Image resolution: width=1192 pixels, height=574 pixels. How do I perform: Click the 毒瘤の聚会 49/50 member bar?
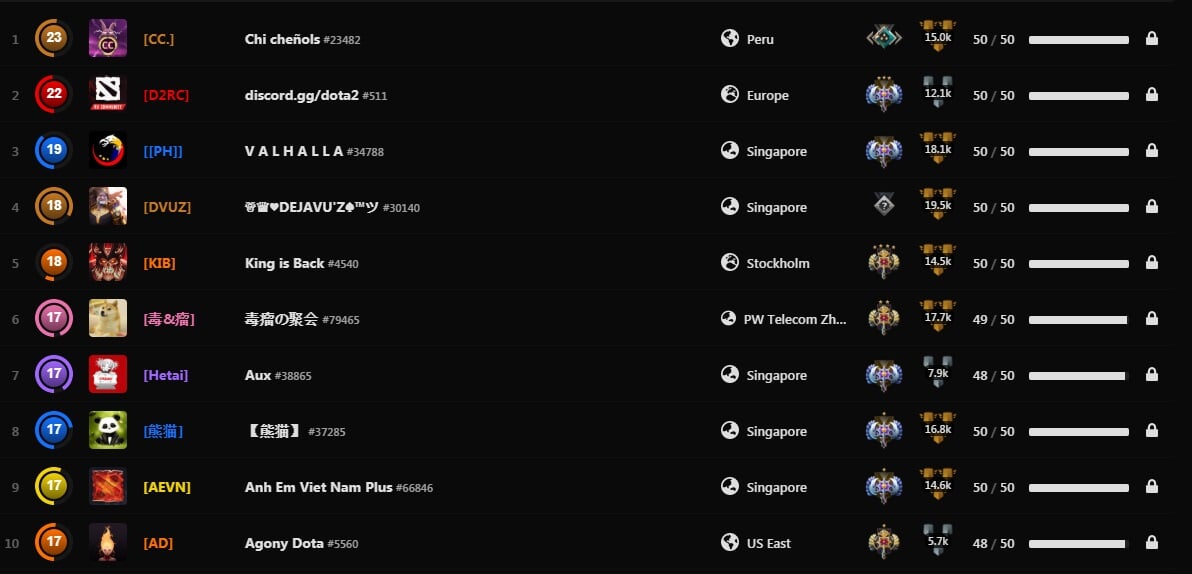pyautogui.click(x=1078, y=320)
